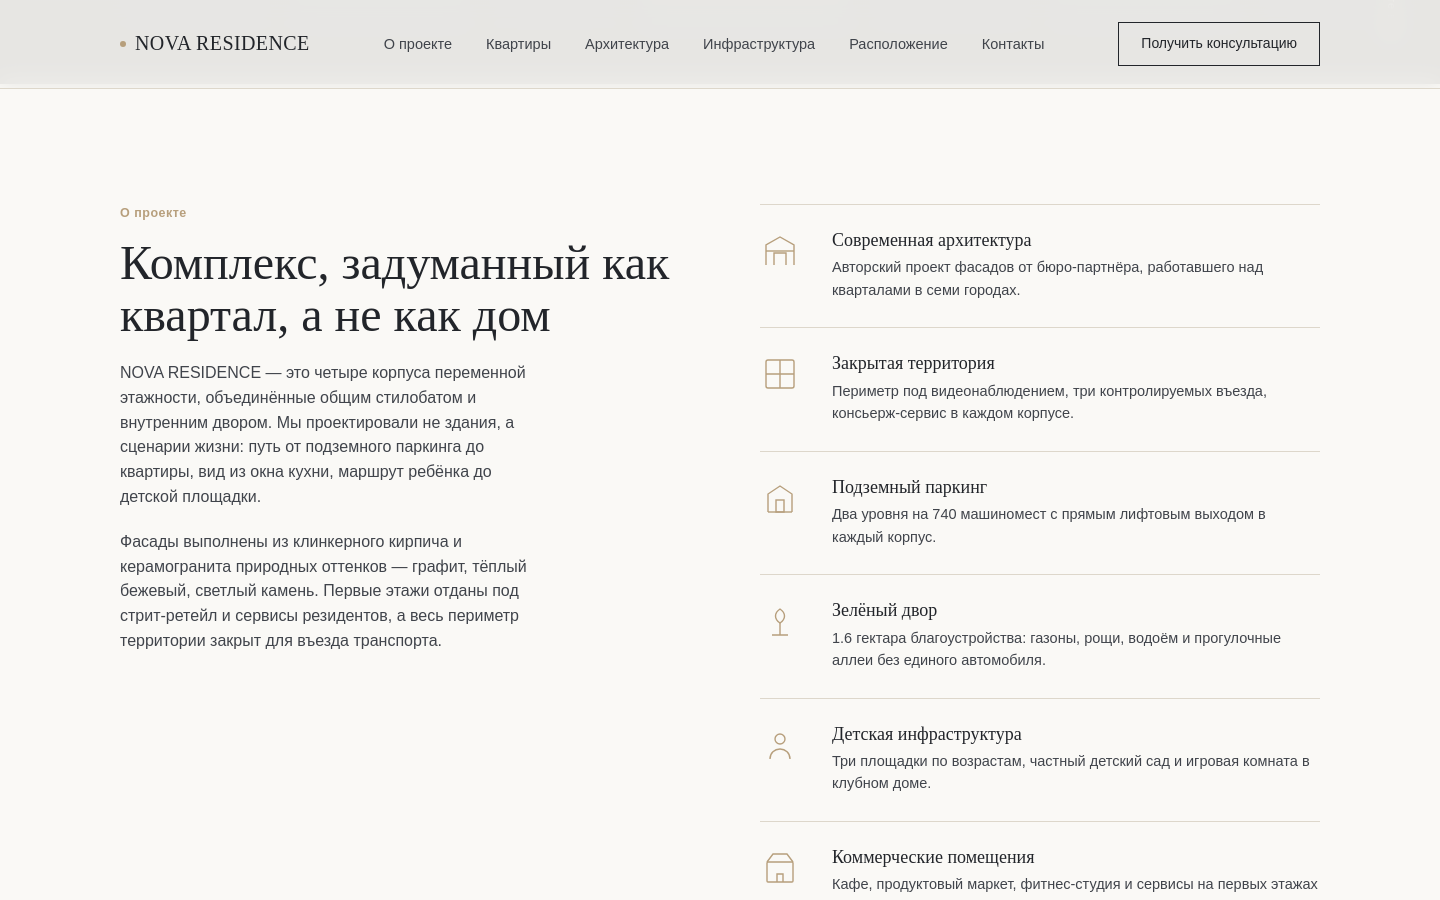
Task: Go to the Квартиры section
Action: tap(518, 44)
